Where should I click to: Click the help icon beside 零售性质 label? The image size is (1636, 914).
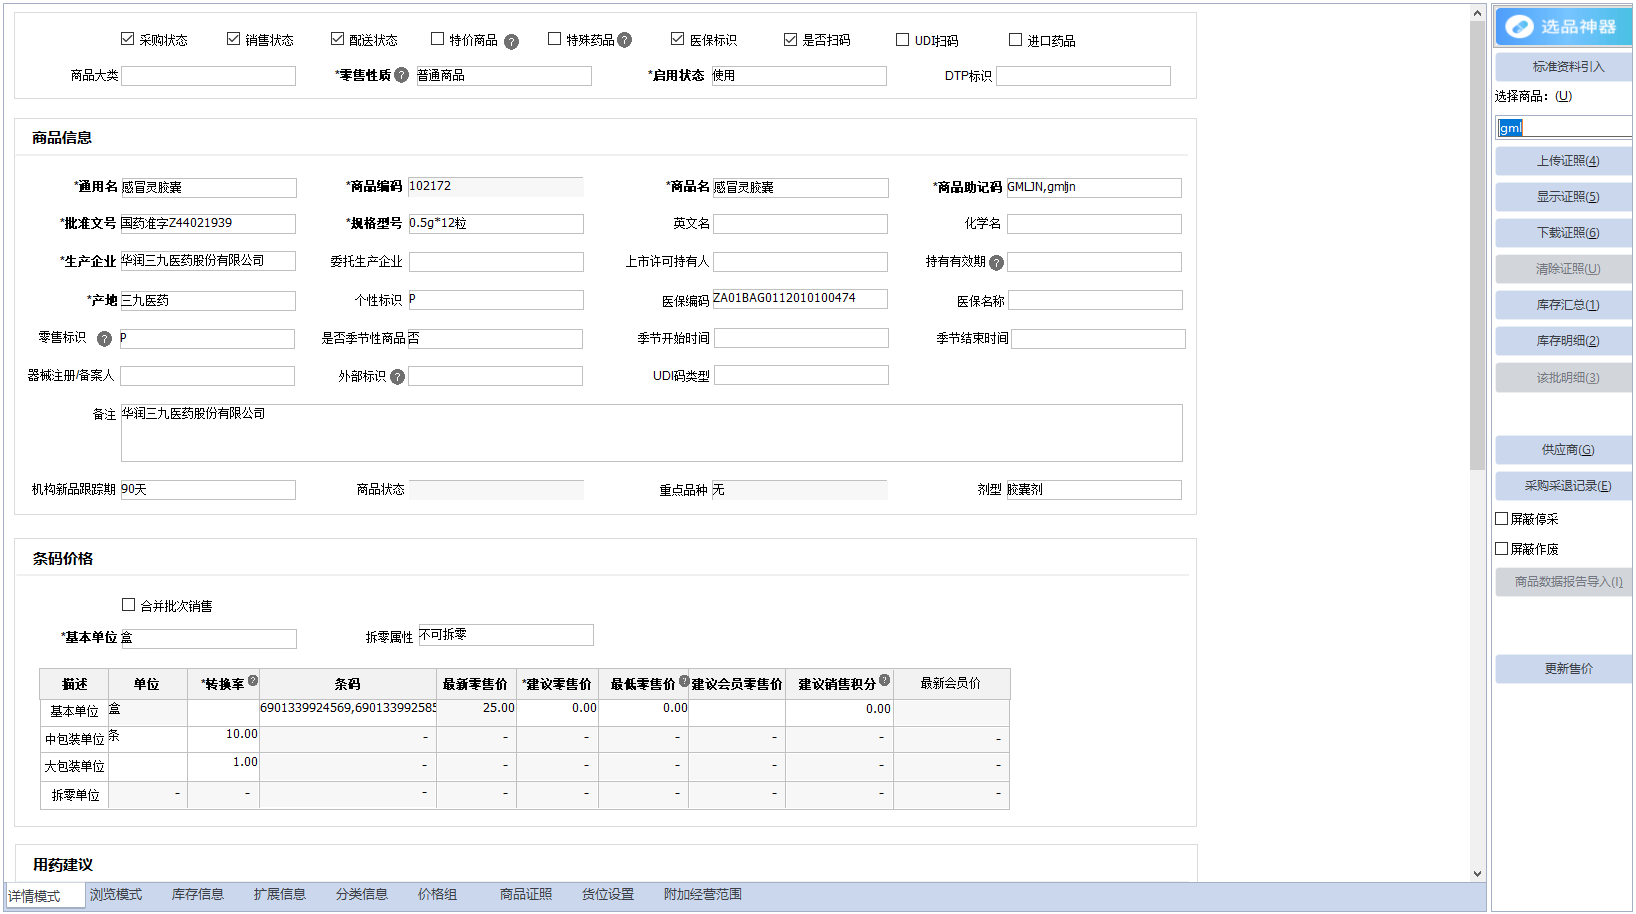click(400, 75)
